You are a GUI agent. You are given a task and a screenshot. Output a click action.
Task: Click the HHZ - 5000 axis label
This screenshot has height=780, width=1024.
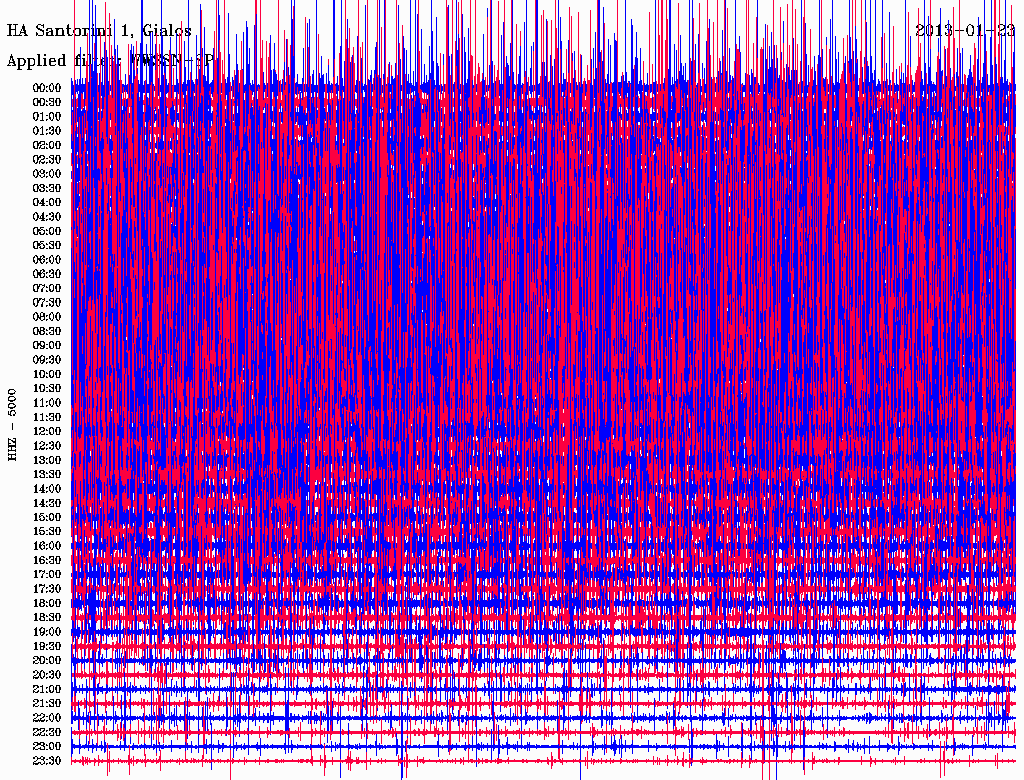pyautogui.click(x=13, y=425)
